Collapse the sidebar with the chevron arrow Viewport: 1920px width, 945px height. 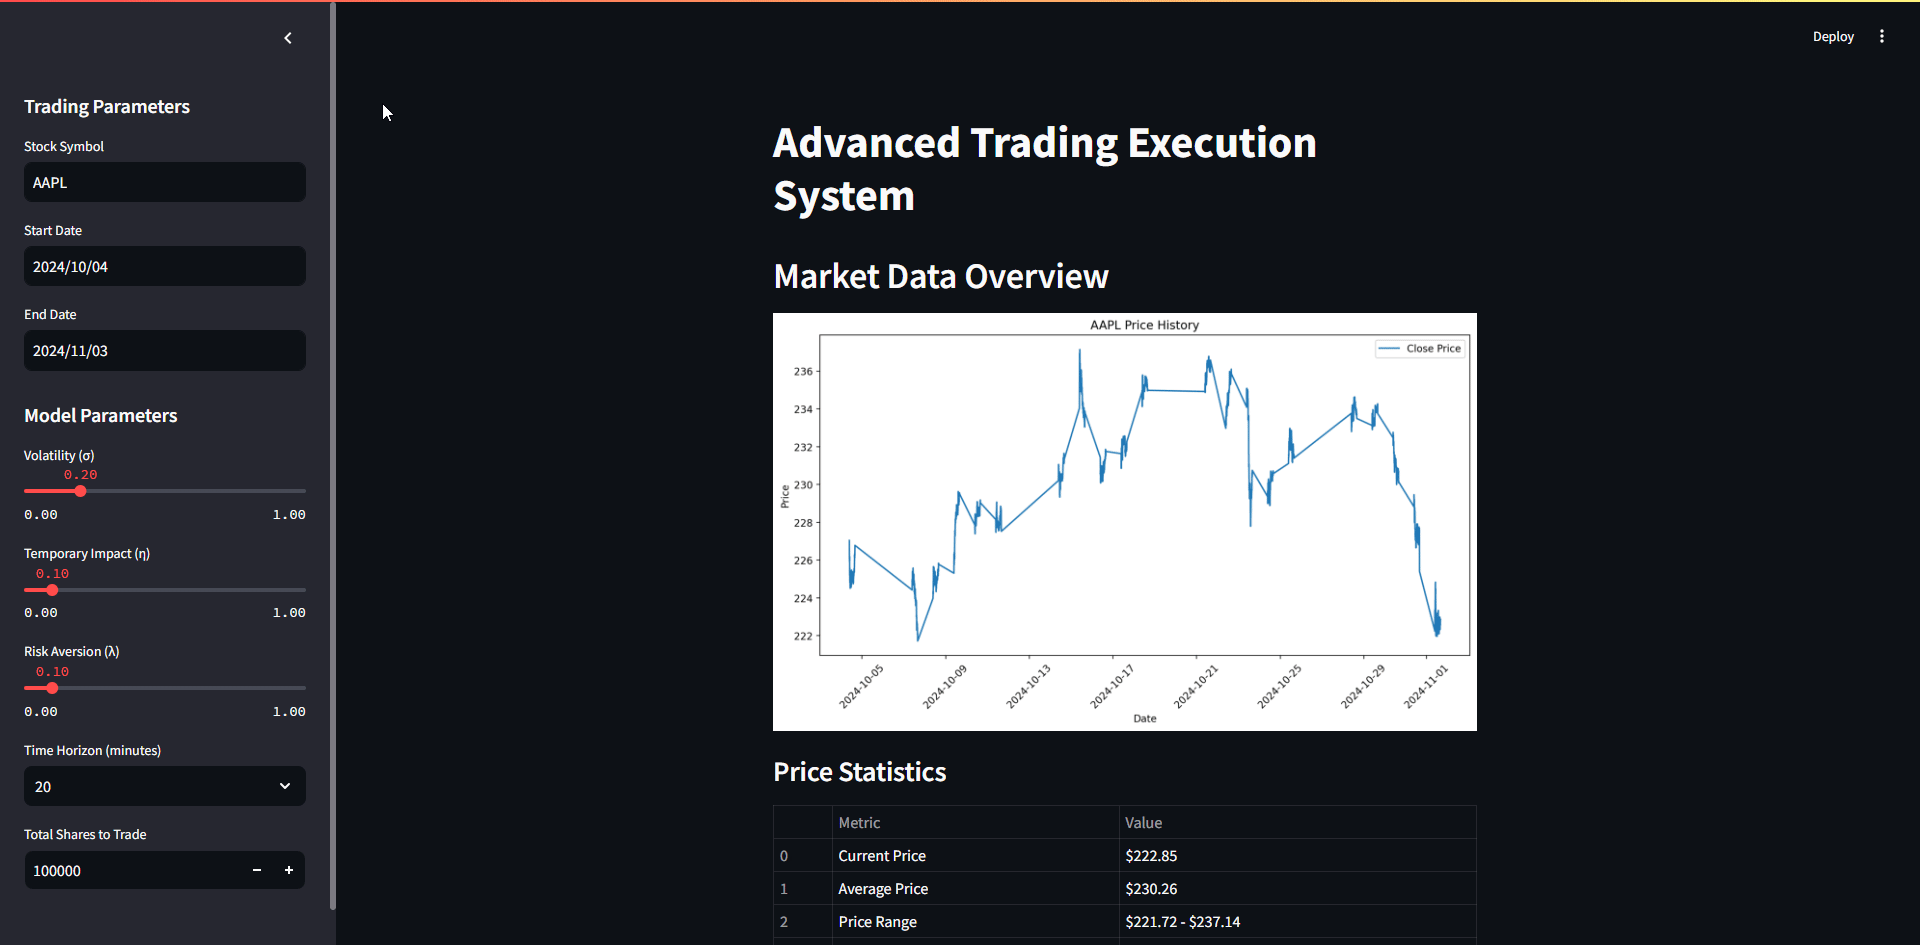click(288, 38)
